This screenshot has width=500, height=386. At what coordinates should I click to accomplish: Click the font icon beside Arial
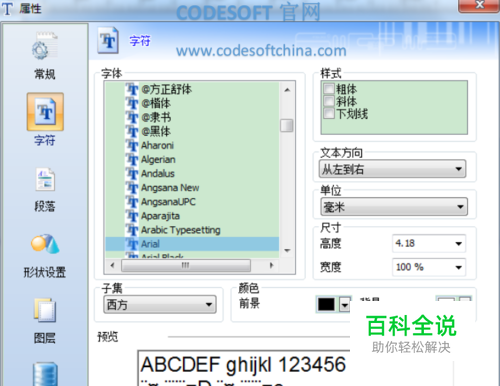coord(132,244)
